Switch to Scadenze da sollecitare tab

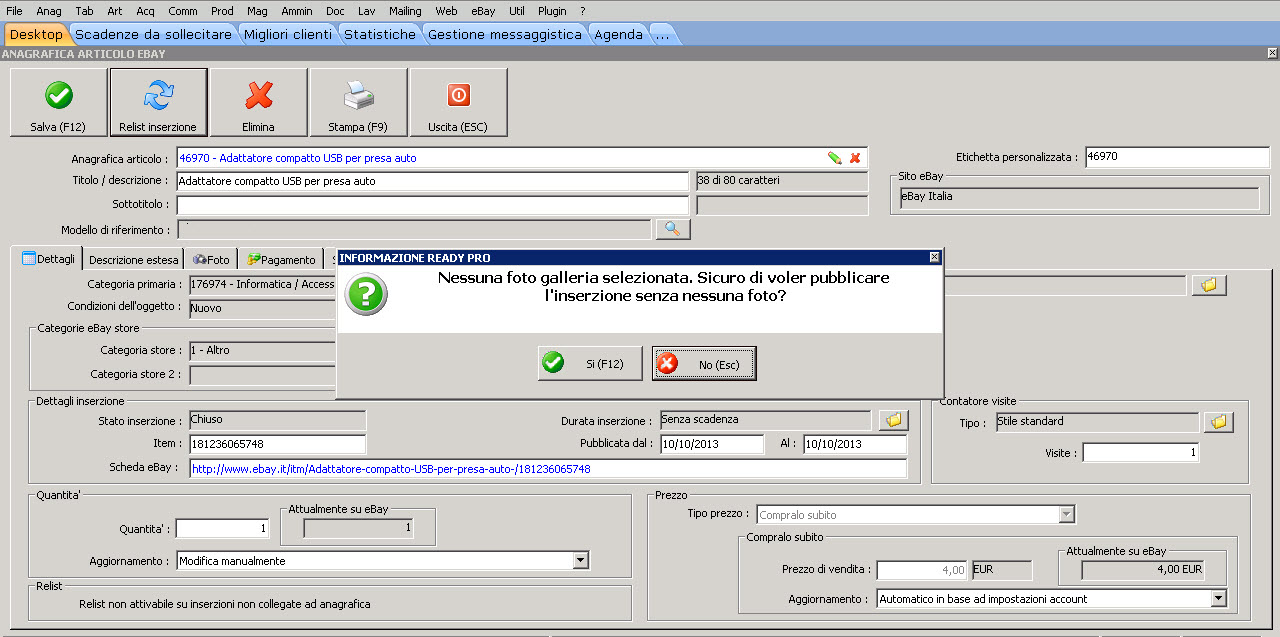154,34
